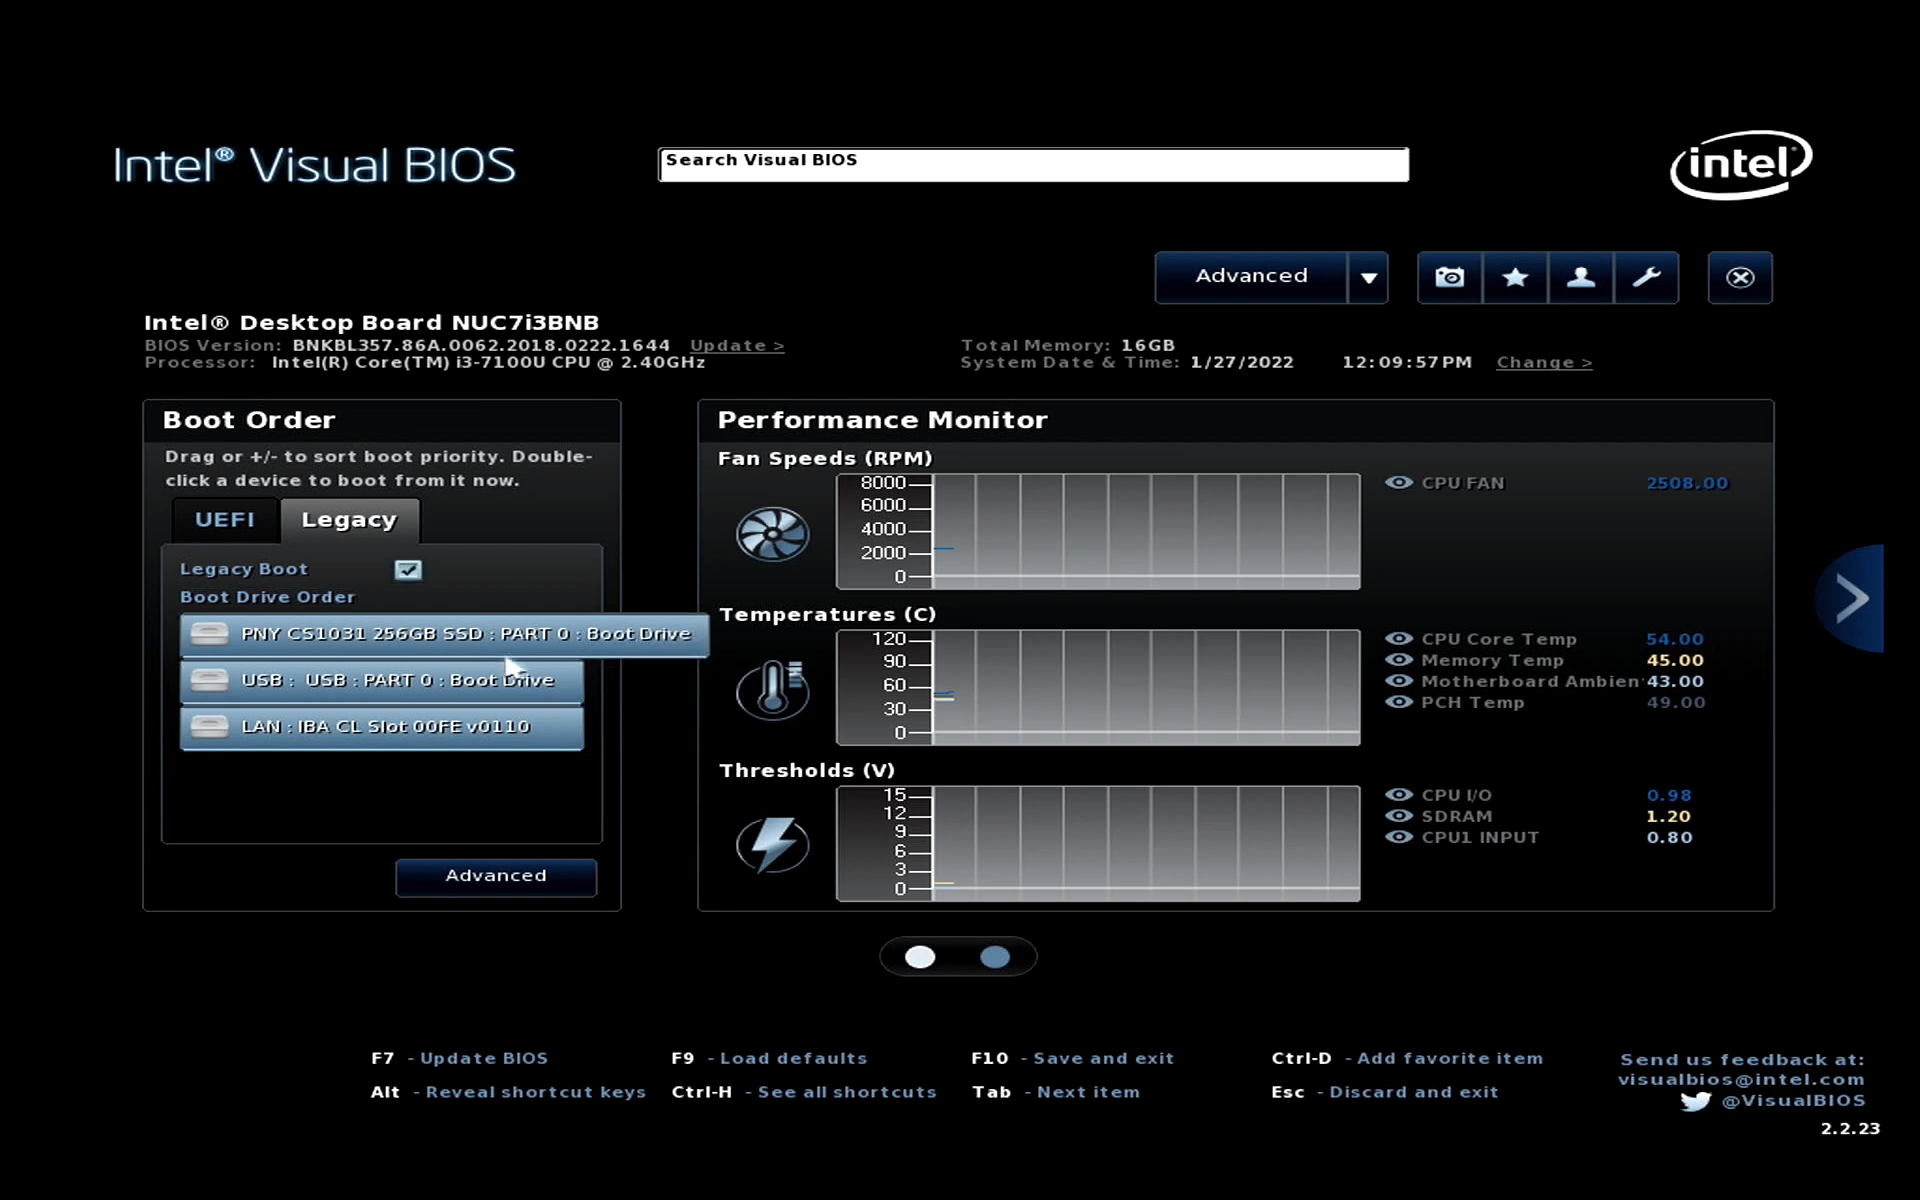The width and height of the screenshot is (1920, 1200).
Task: Select the Legacy boot tab
Action: 349,520
